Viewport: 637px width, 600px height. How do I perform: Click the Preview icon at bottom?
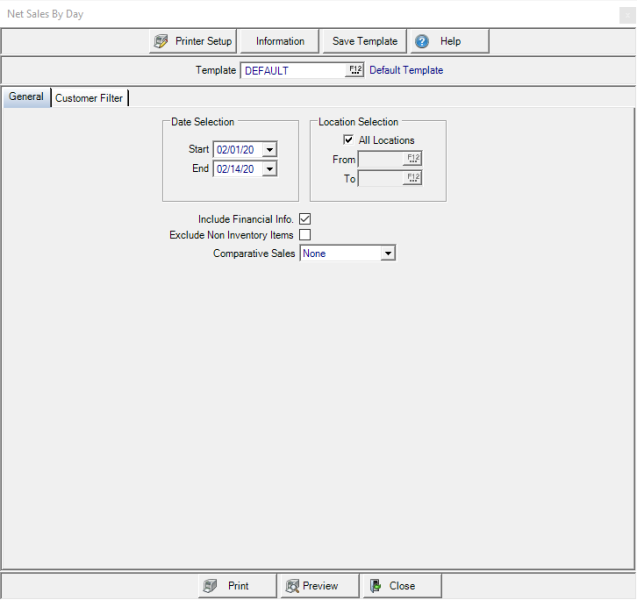point(292,586)
